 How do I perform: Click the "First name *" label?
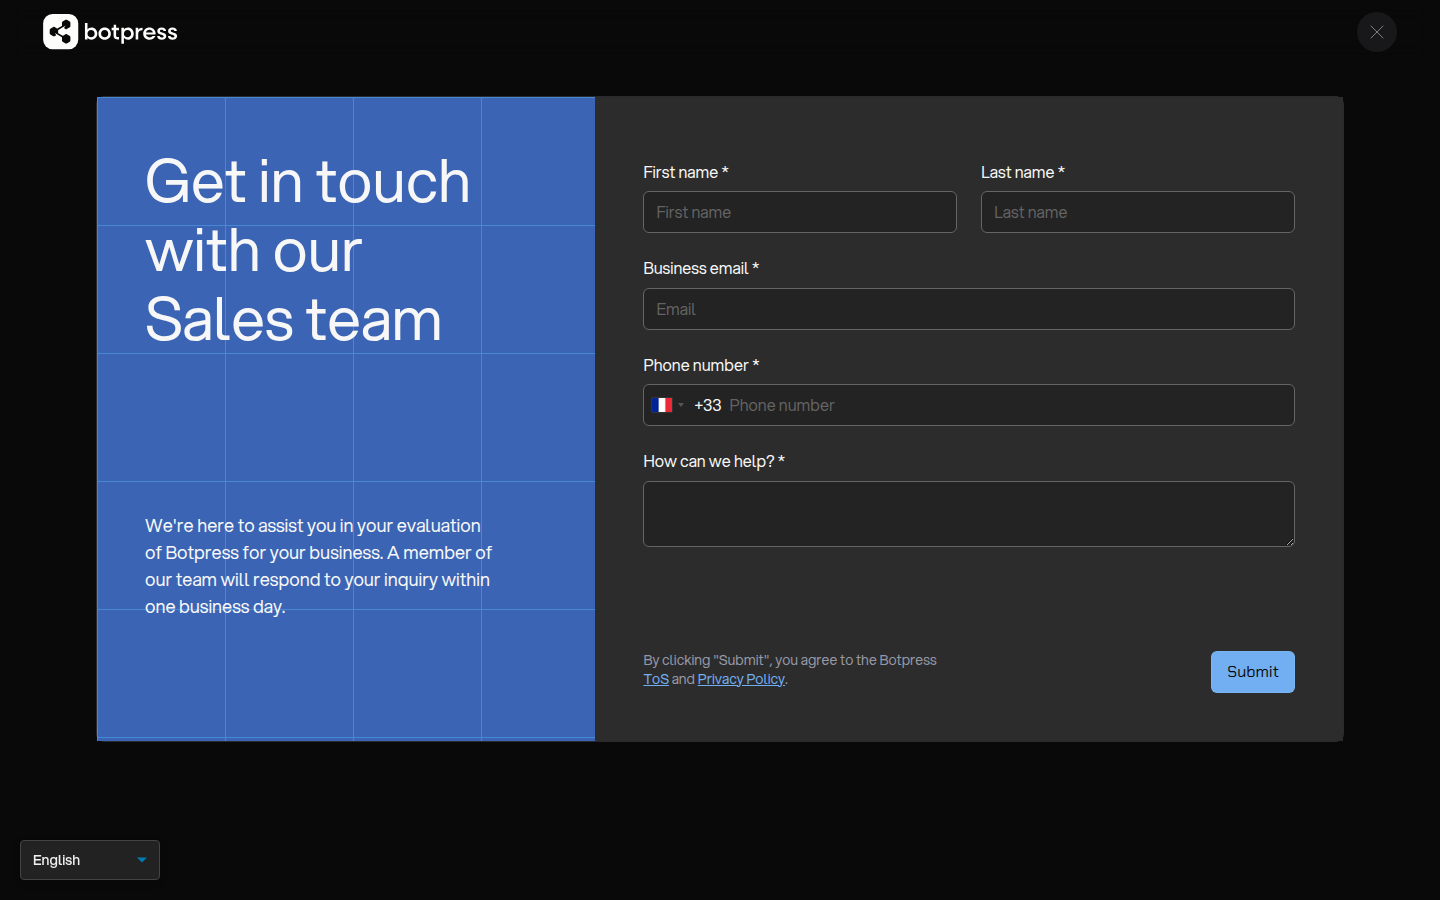685,172
